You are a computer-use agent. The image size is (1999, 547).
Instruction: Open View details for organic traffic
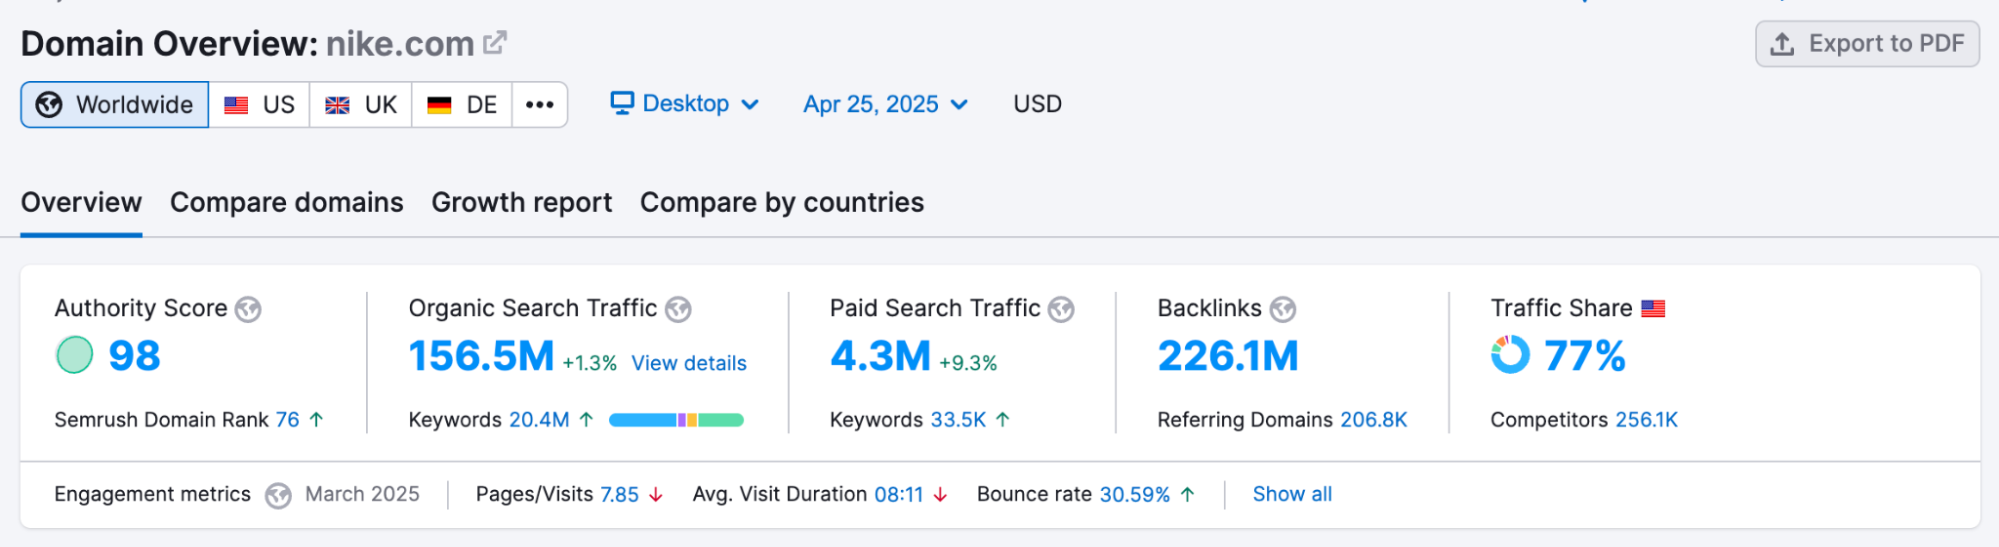pyautogui.click(x=689, y=363)
